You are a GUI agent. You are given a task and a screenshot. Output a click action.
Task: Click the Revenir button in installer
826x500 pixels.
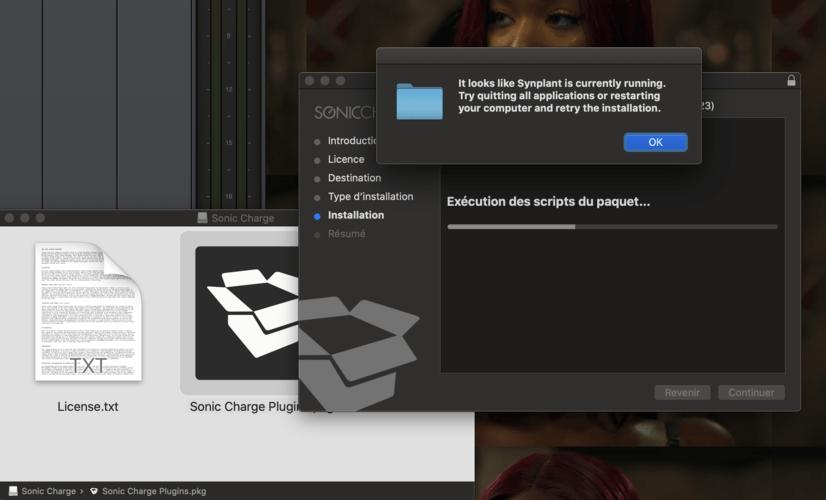click(682, 393)
